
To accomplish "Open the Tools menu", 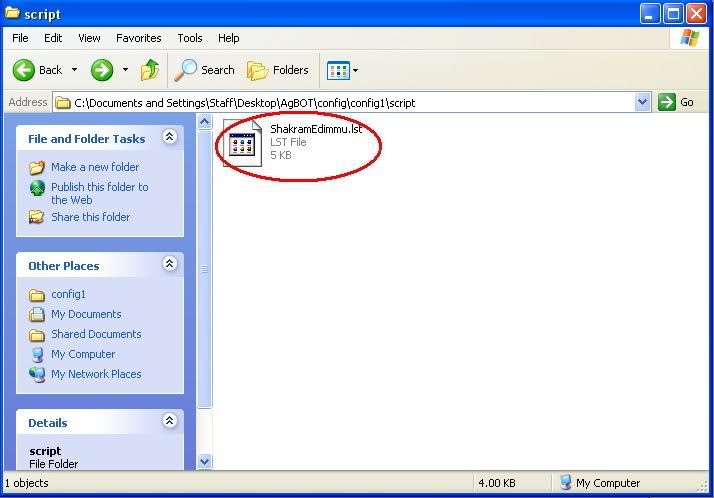I will click(190, 38).
